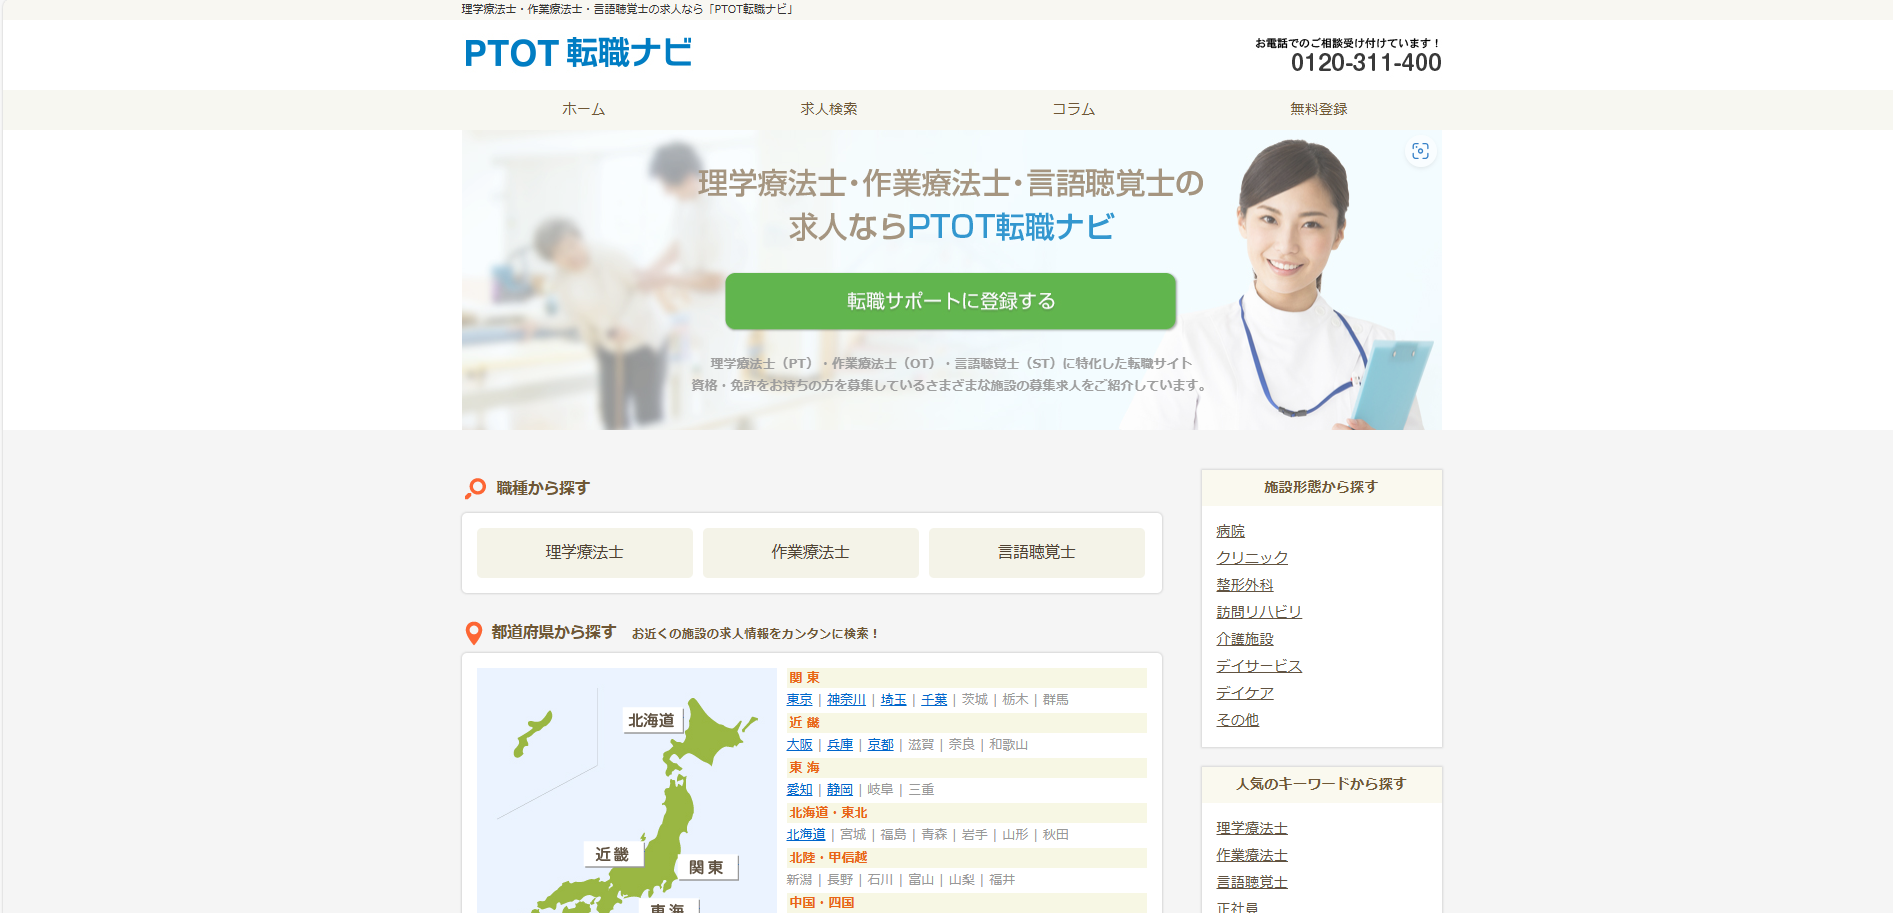1893x913 pixels.
Task: Click the 0120-311-400 phone number
Action: coord(1365,63)
